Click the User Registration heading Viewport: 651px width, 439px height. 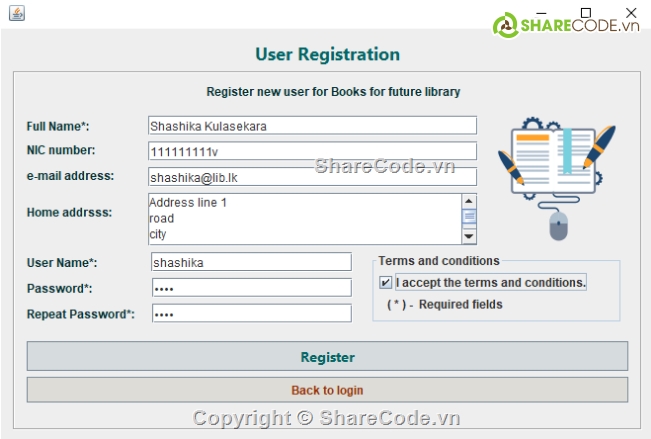tap(327, 55)
